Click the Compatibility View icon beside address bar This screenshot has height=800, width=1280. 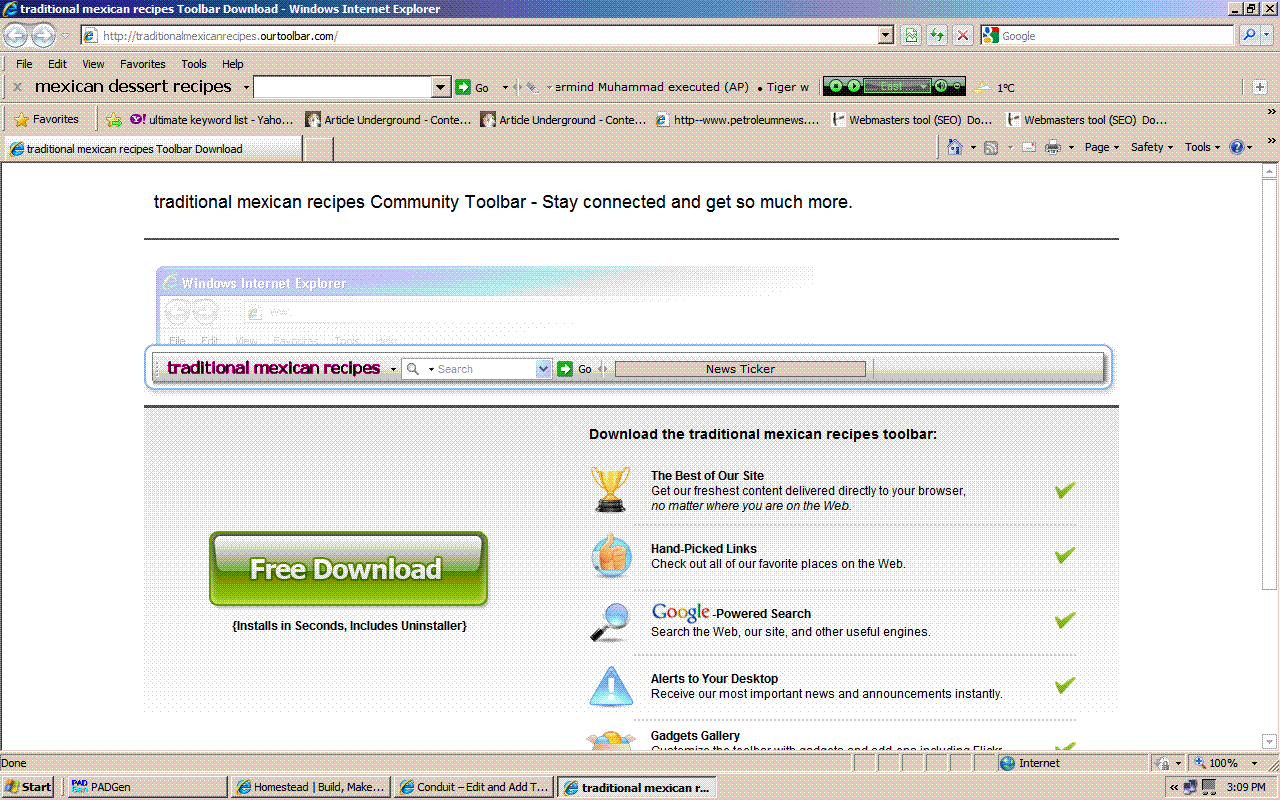click(911, 36)
